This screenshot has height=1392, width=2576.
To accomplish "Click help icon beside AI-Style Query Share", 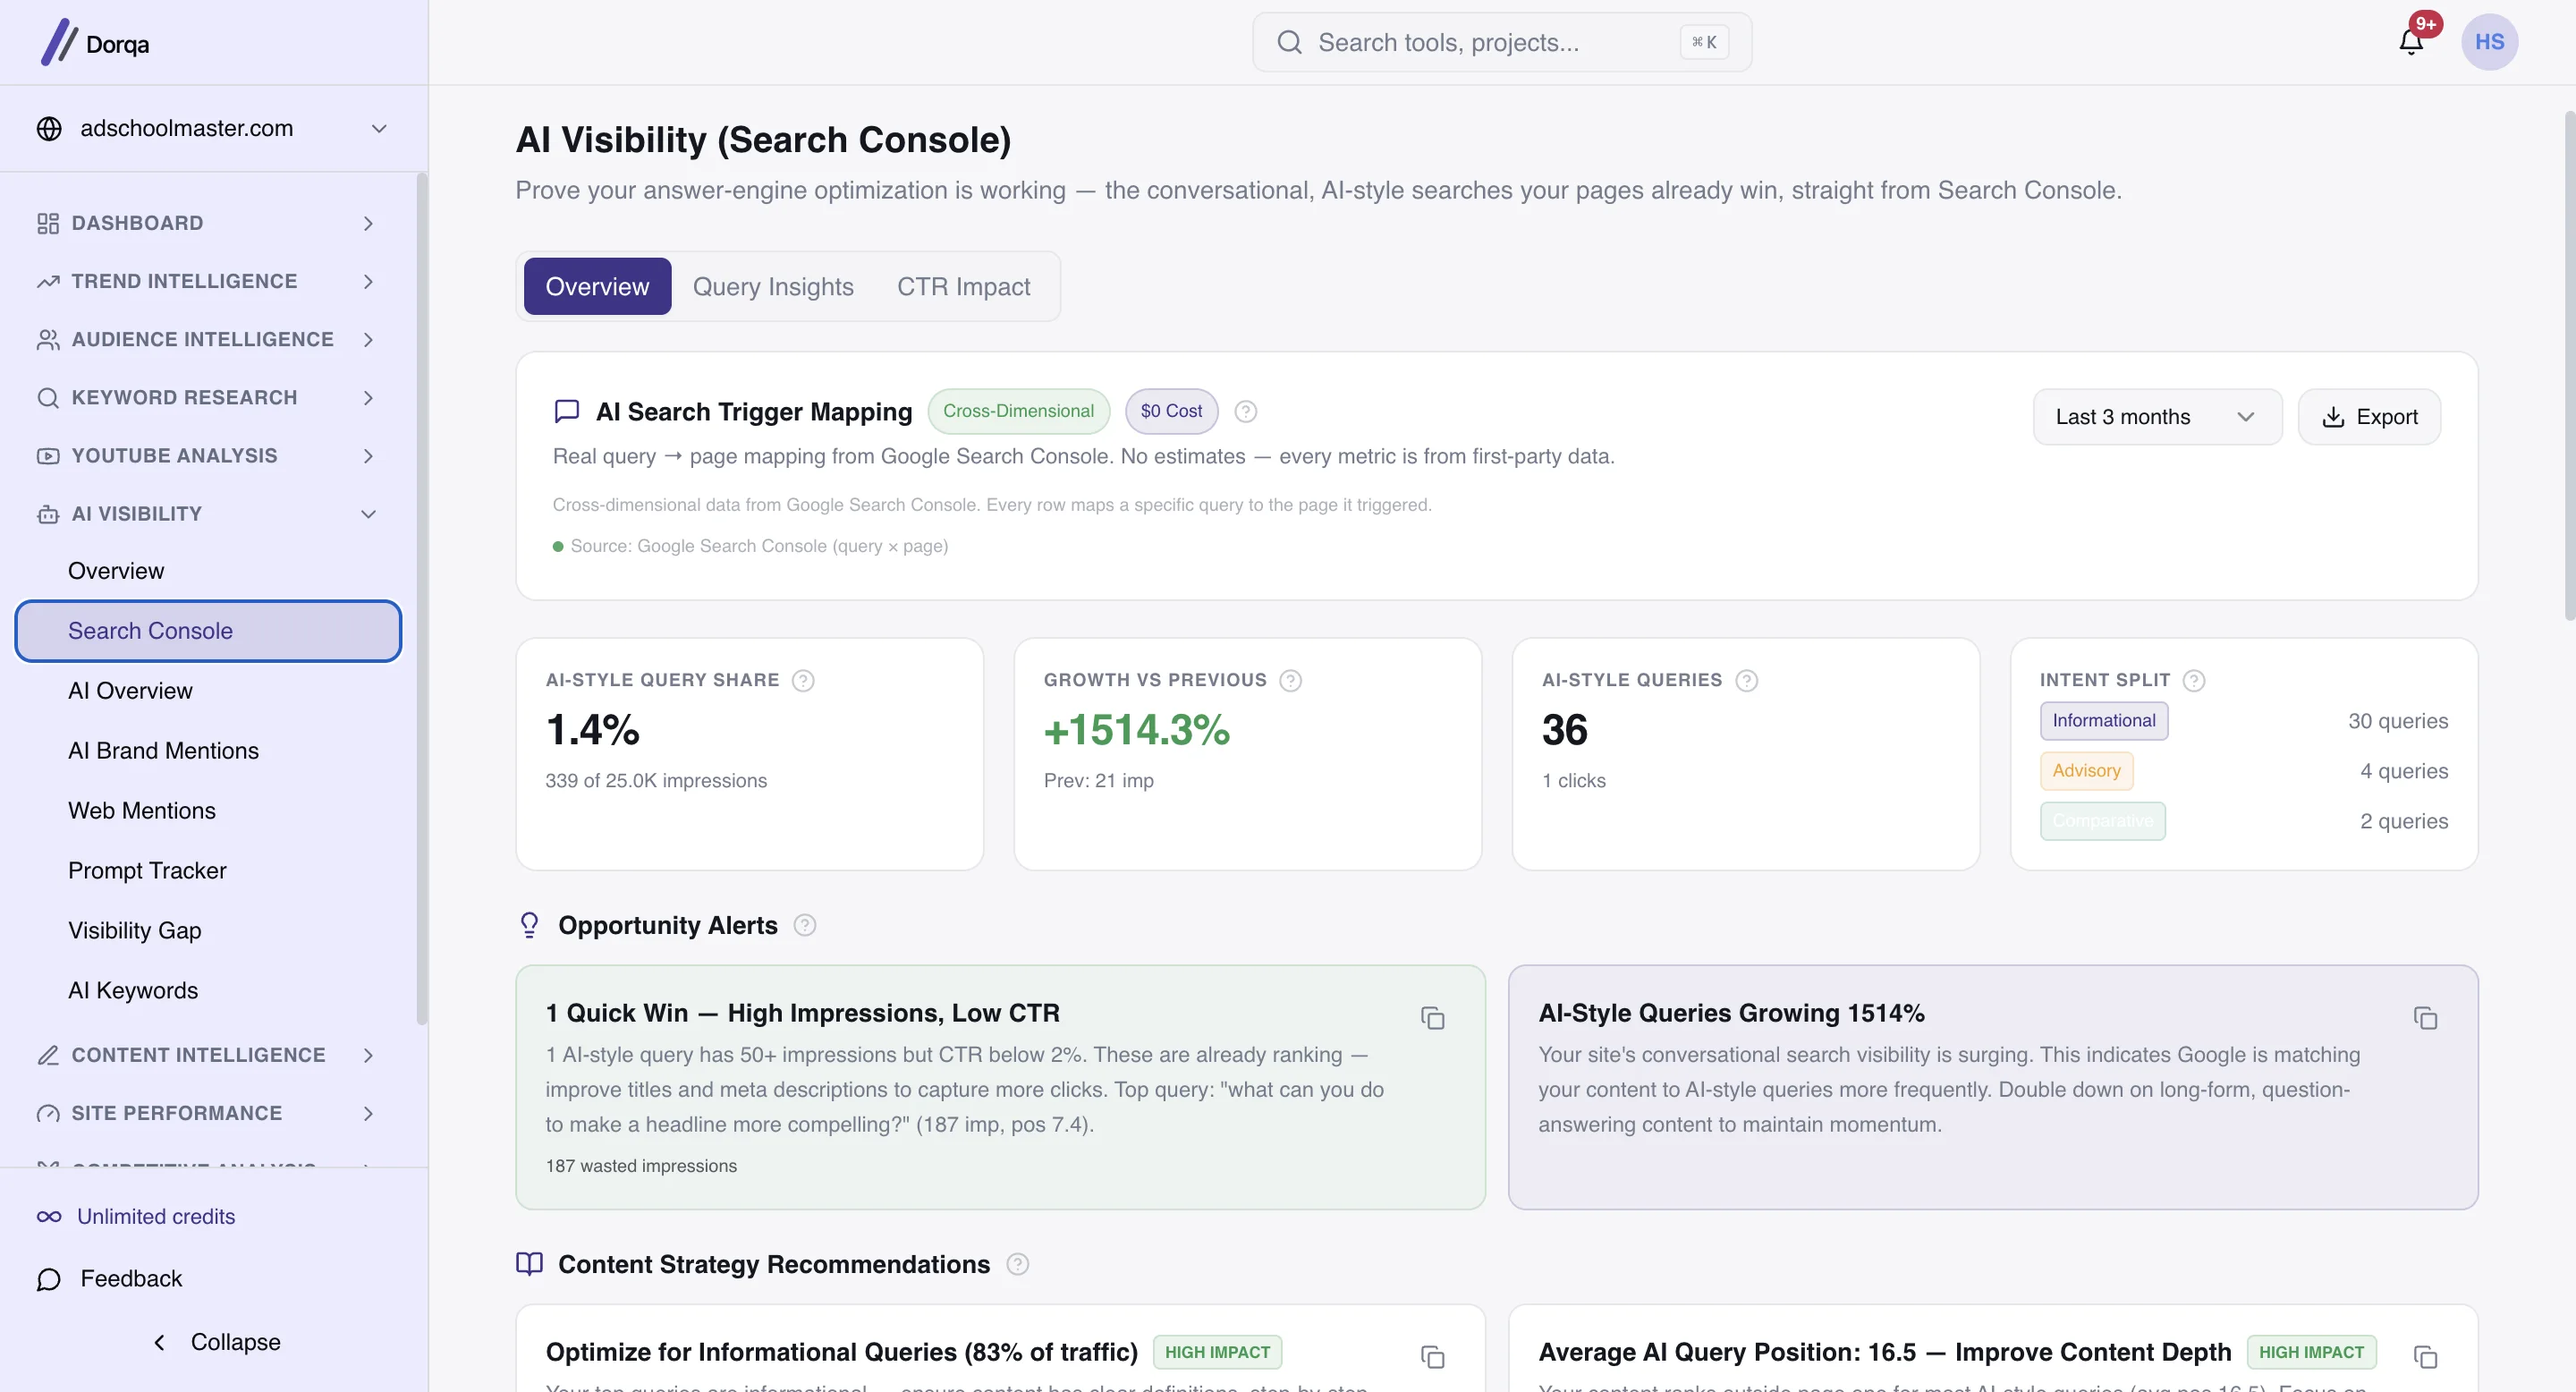I will click(x=803, y=680).
